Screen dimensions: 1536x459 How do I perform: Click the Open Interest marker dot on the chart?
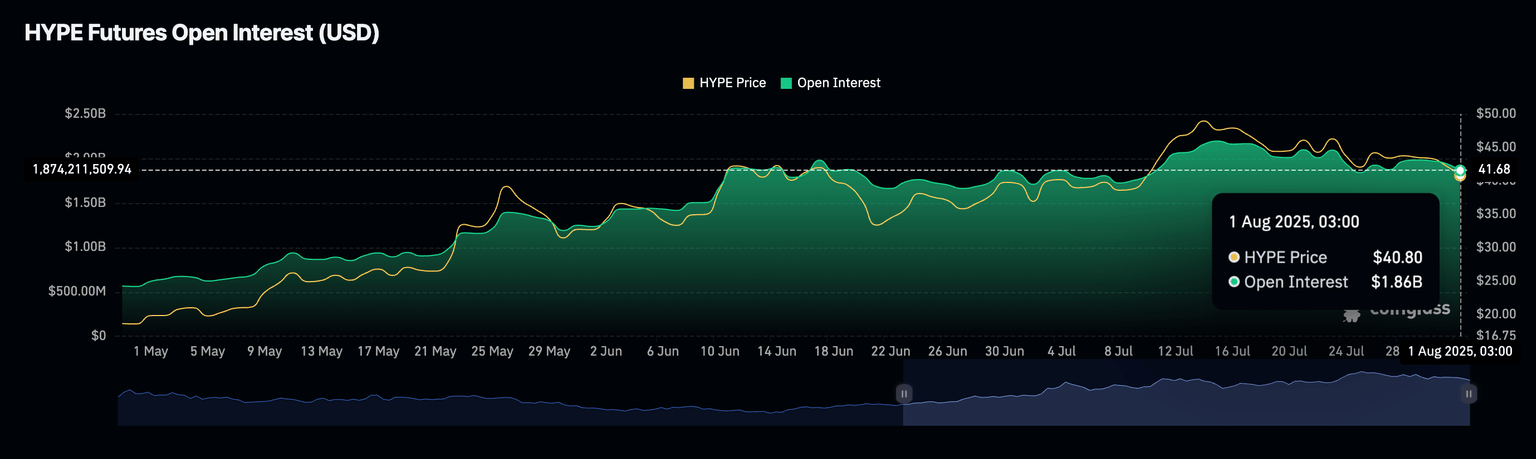(1461, 170)
